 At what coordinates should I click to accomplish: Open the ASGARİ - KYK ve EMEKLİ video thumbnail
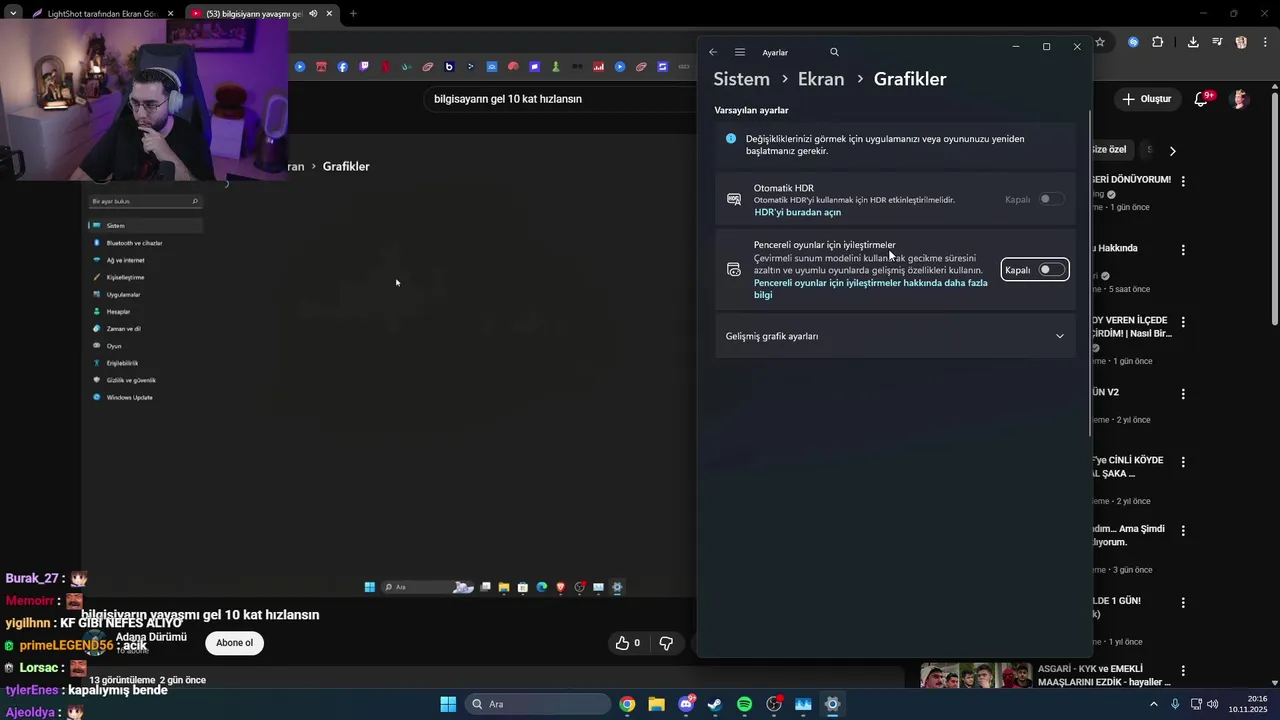[x=976, y=675]
